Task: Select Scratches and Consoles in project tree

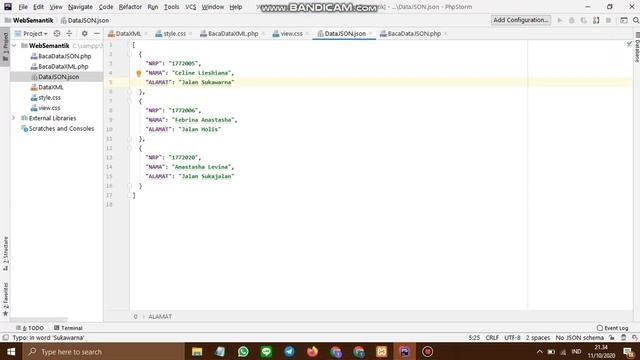Action: click(x=61, y=128)
